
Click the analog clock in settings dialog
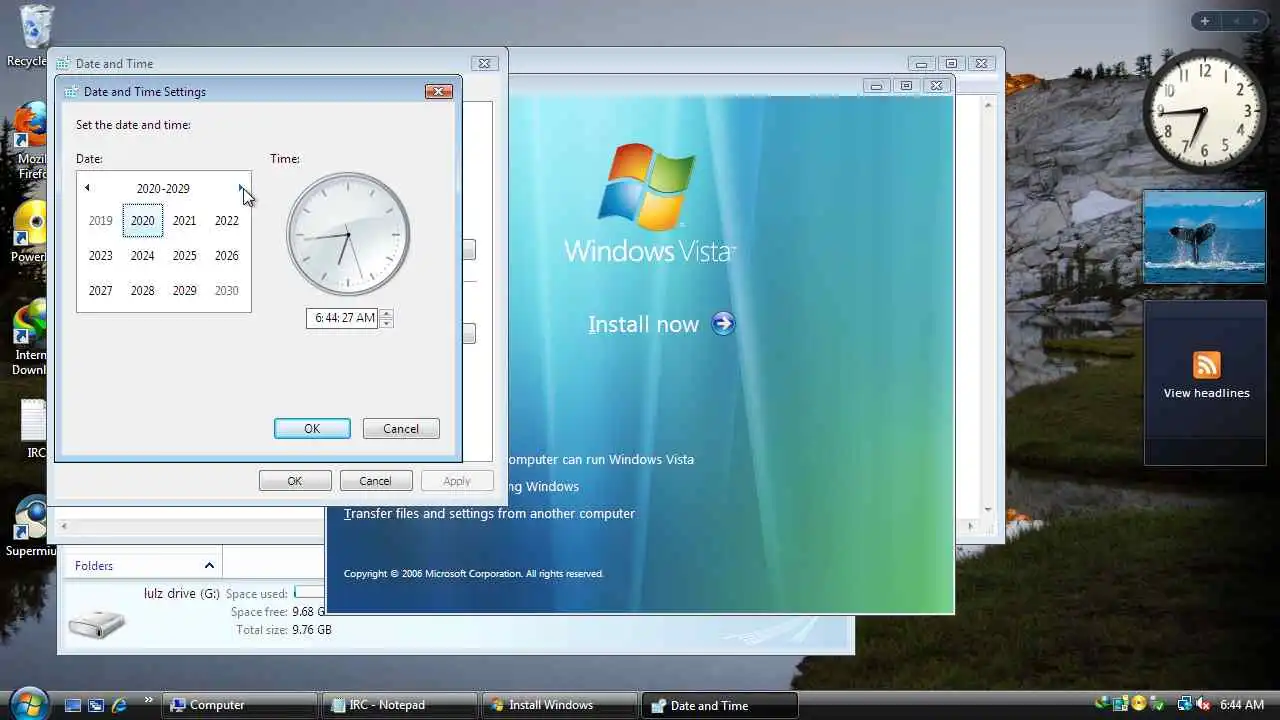(x=348, y=235)
